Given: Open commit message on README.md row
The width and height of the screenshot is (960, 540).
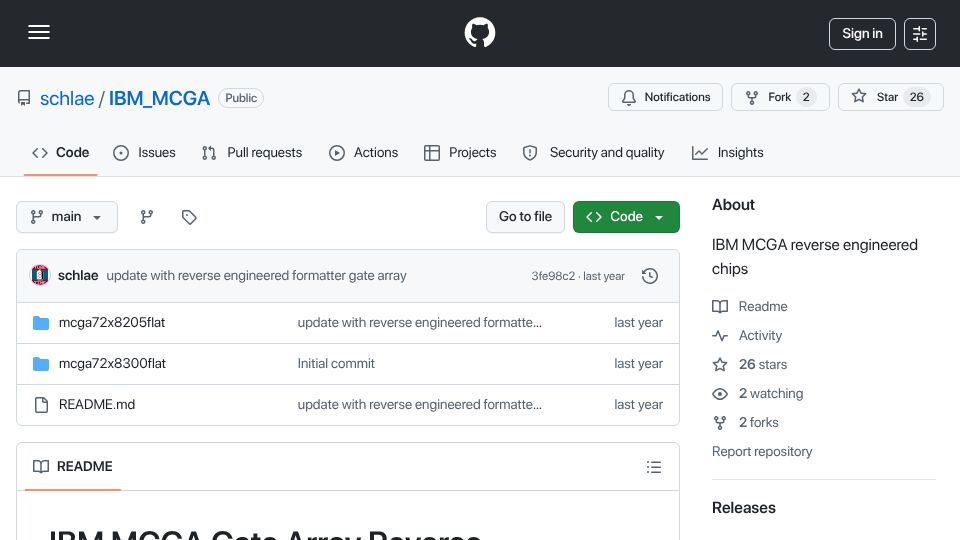Looking at the screenshot, I should (x=419, y=405).
